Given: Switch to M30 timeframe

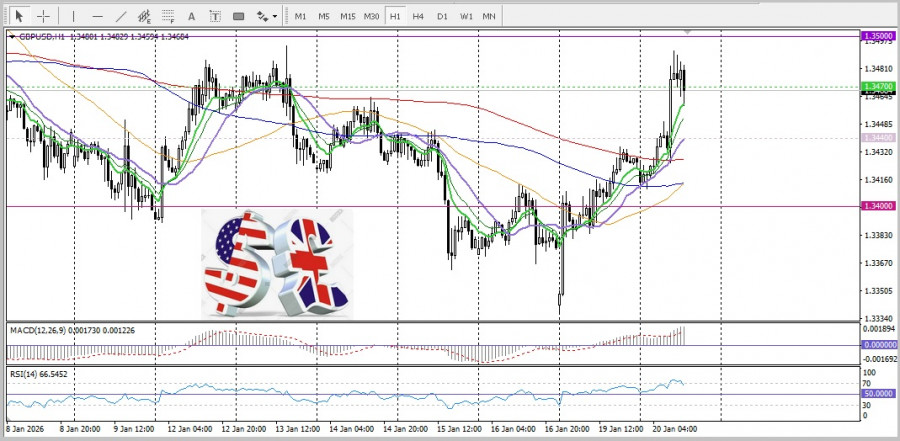Looking at the screenshot, I should pos(371,16).
